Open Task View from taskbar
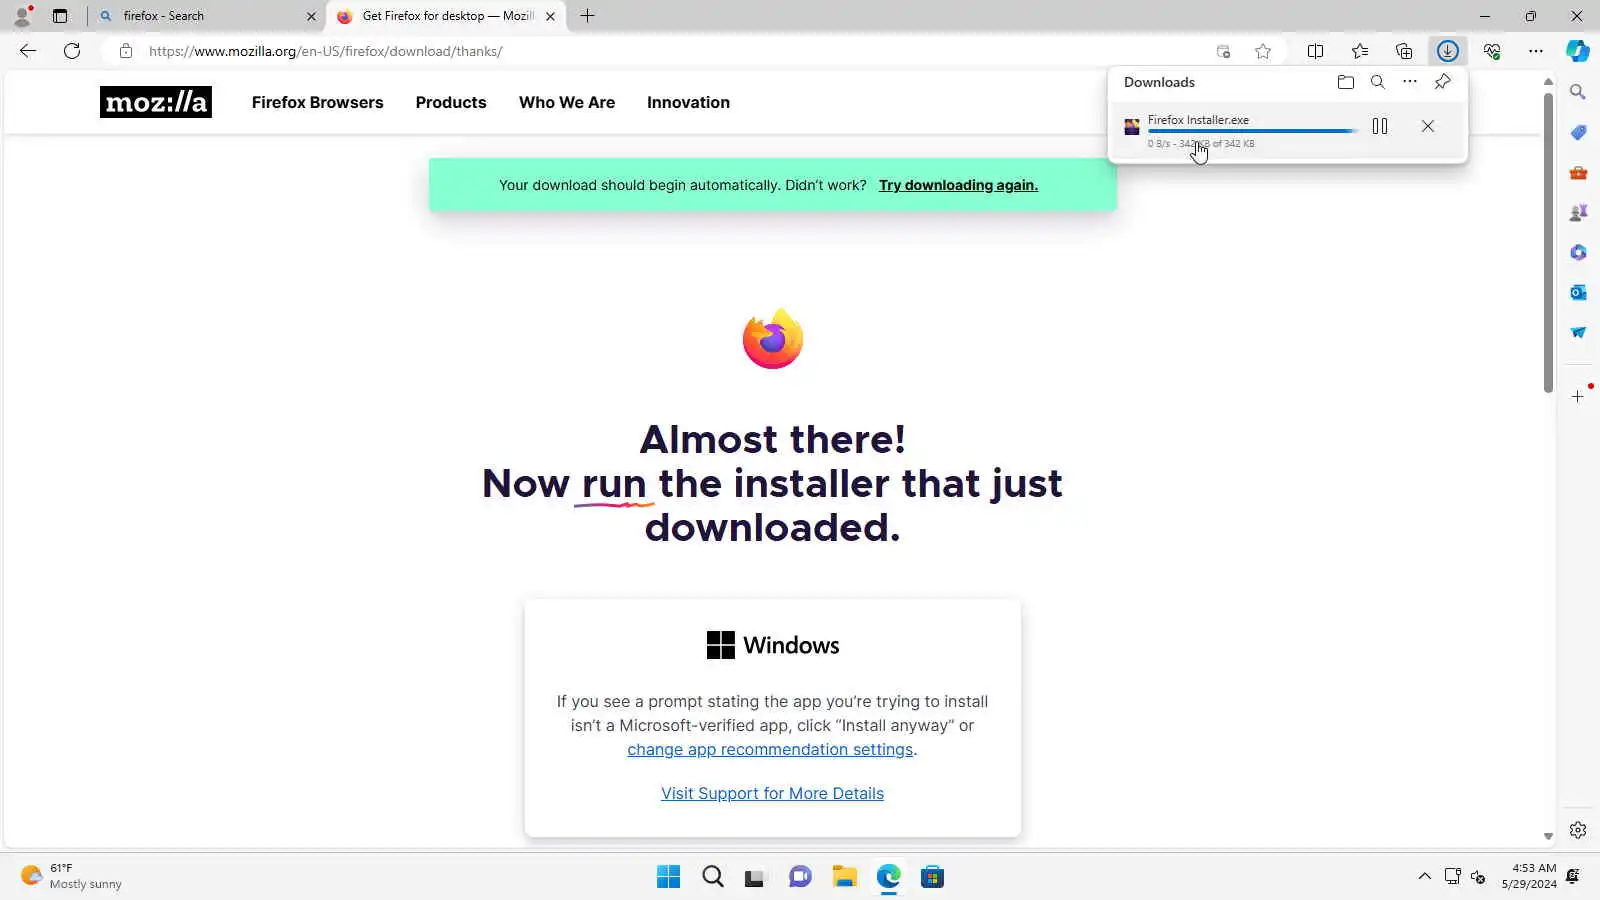 (x=756, y=877)
